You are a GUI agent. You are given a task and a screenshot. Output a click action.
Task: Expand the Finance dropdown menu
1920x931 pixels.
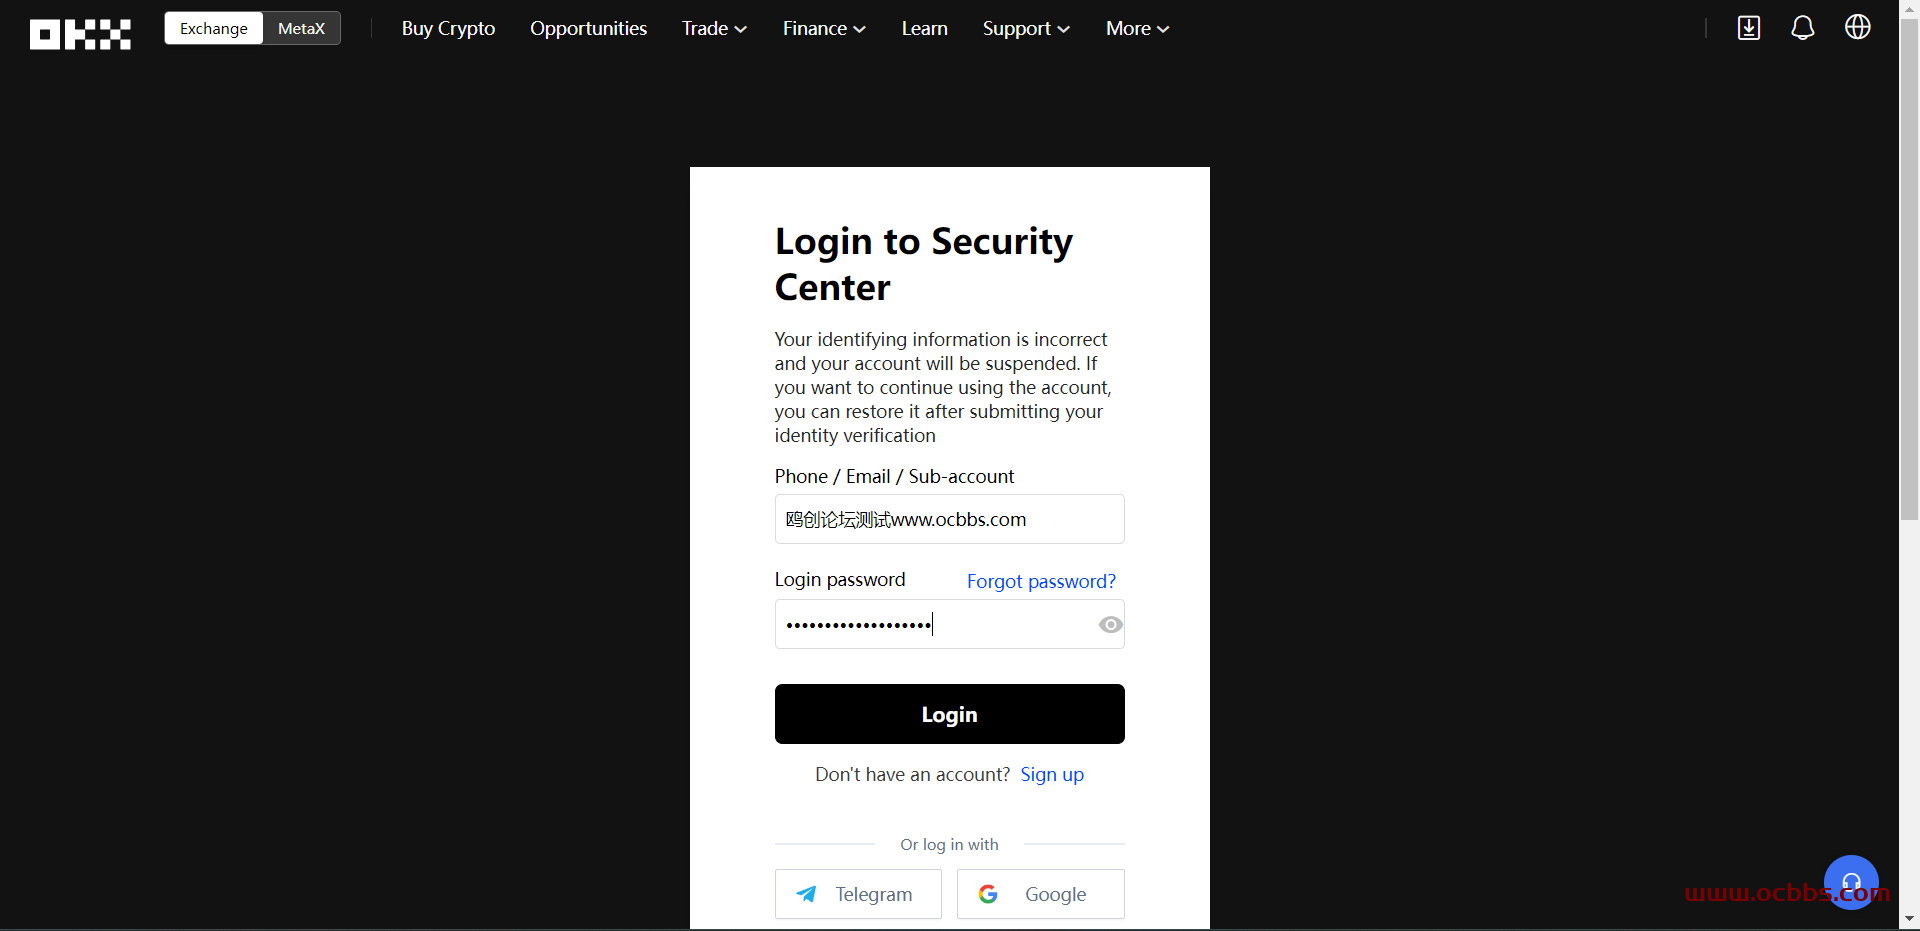824,28
